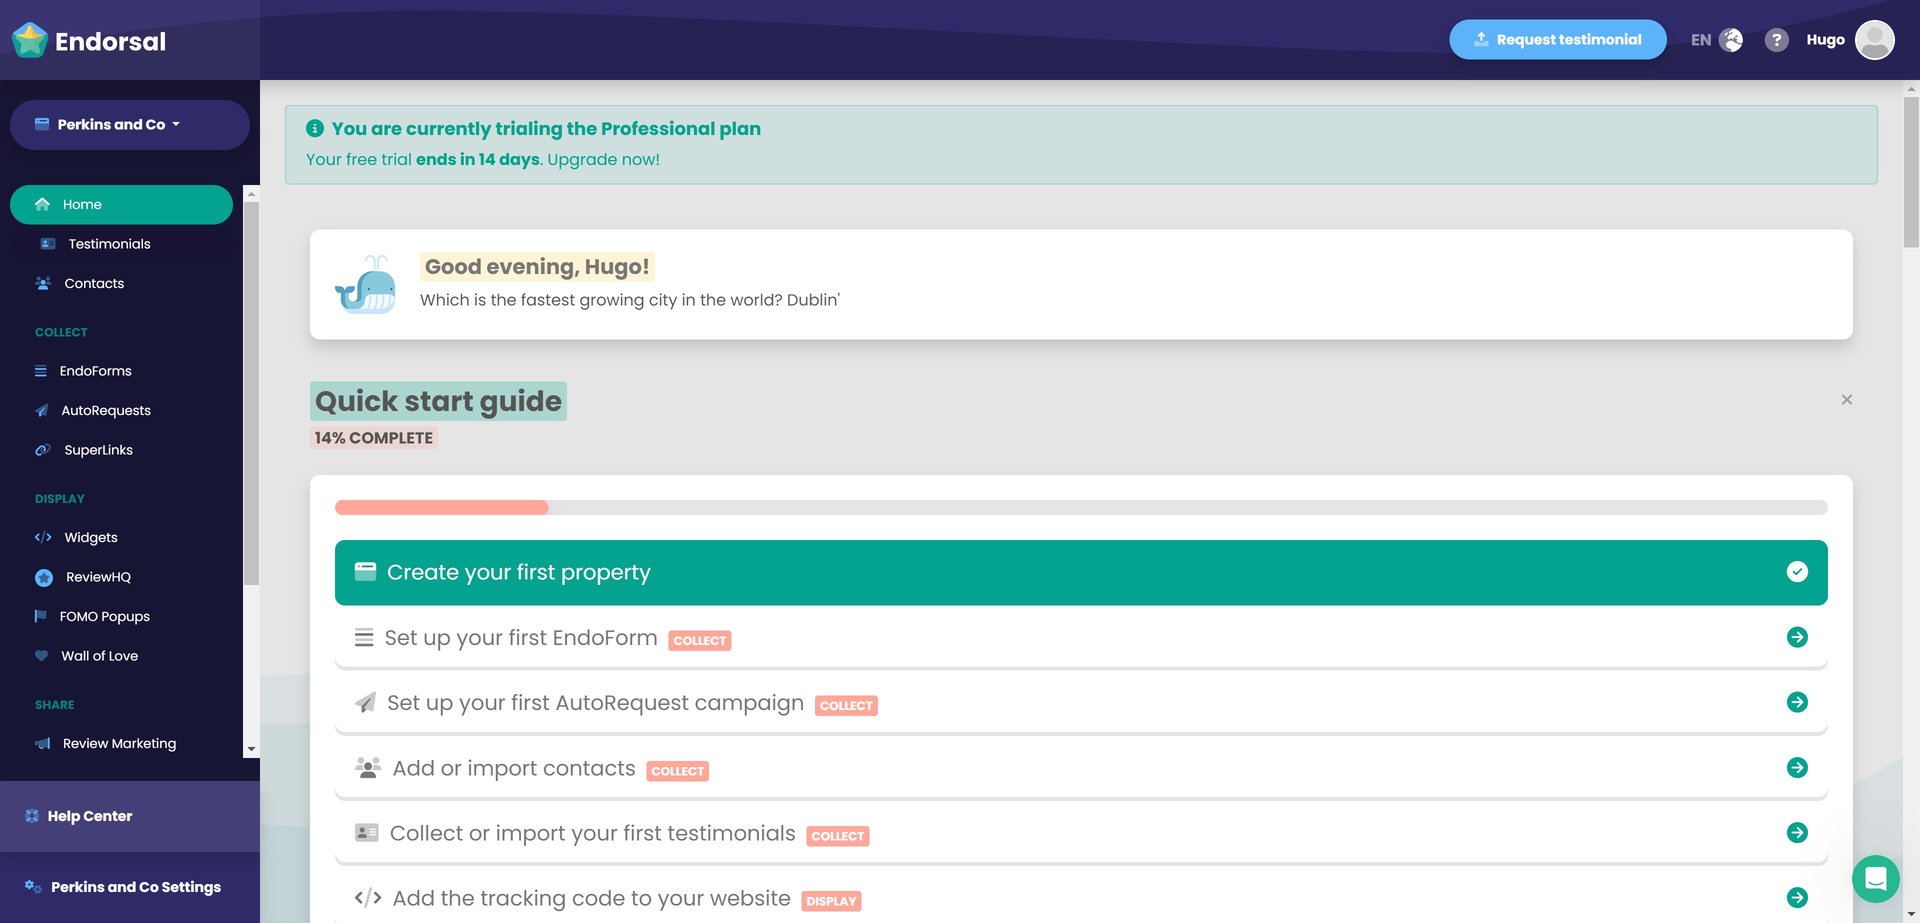Click Hugo's profile avatar
The height and width of the screenshot is (923, 1920).
(x=1875, y=40)
